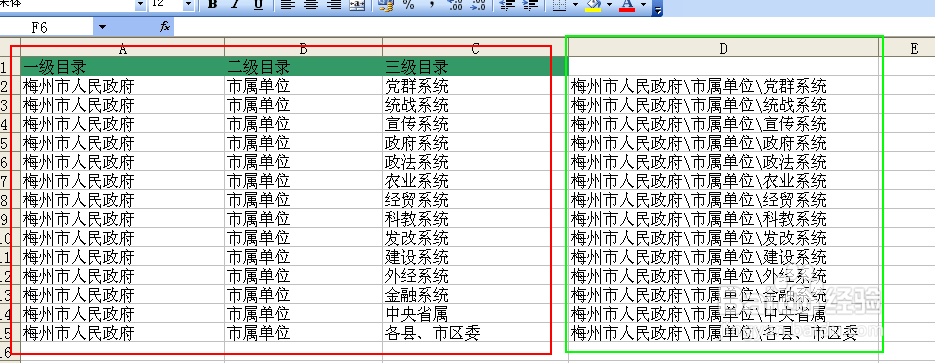
Task: Select header cell 一级目录
Action: pyautogui.click(x=122, y=66)
